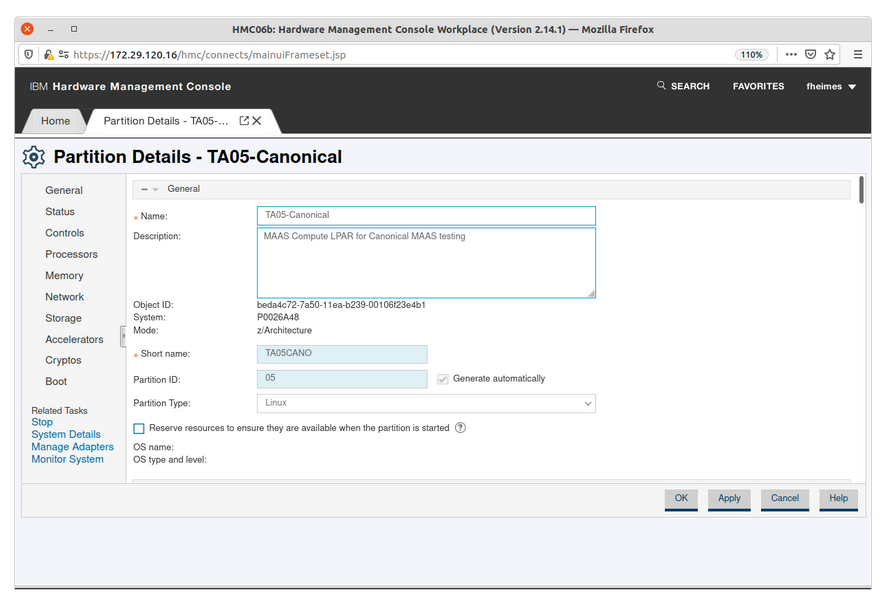The image size is (889, 612).
Task: Pop out the Partition Details tab
Action: pos(244,121)
